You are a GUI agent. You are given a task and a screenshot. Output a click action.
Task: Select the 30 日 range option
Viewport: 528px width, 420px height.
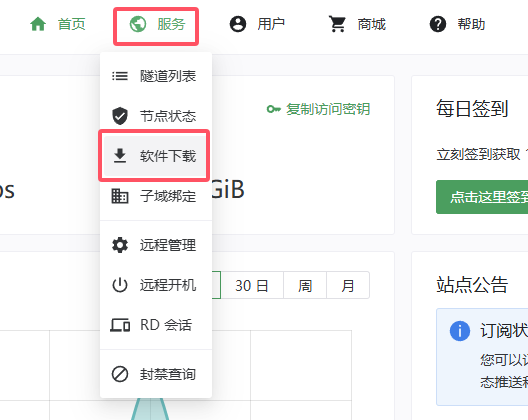(x=252, y=285)
